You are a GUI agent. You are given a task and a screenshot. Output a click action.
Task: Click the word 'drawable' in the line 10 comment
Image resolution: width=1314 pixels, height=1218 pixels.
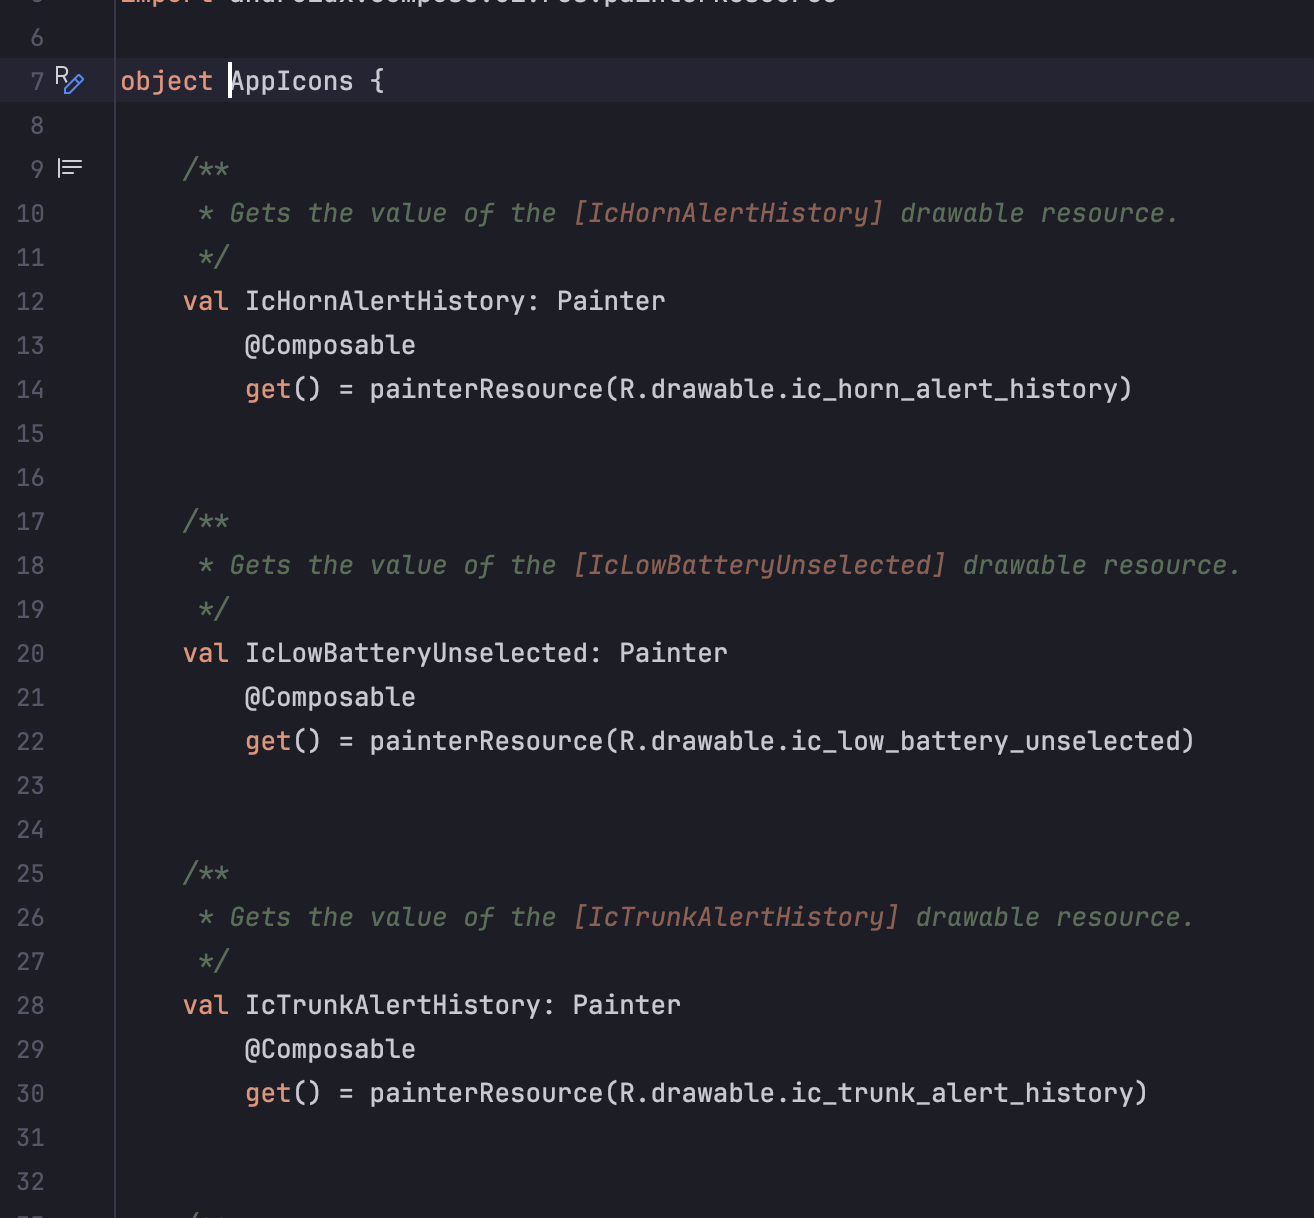point(962,213)
